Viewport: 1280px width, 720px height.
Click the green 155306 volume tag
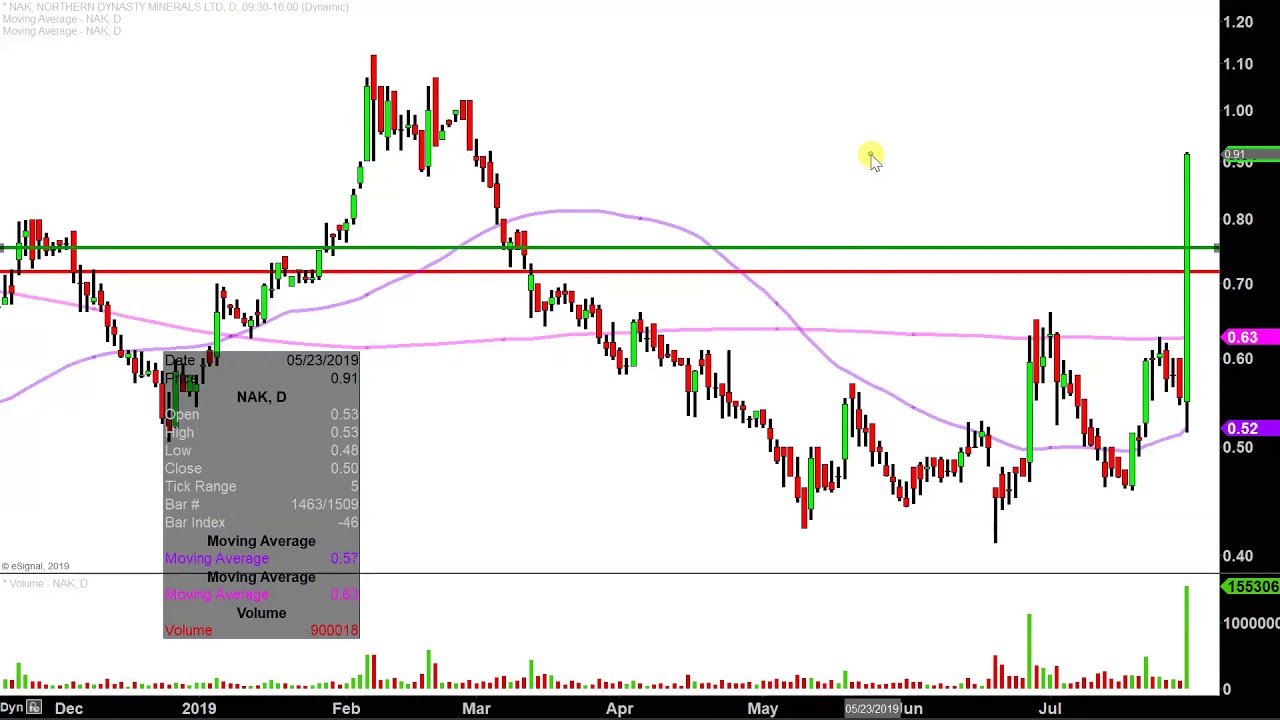(1250, 587)
